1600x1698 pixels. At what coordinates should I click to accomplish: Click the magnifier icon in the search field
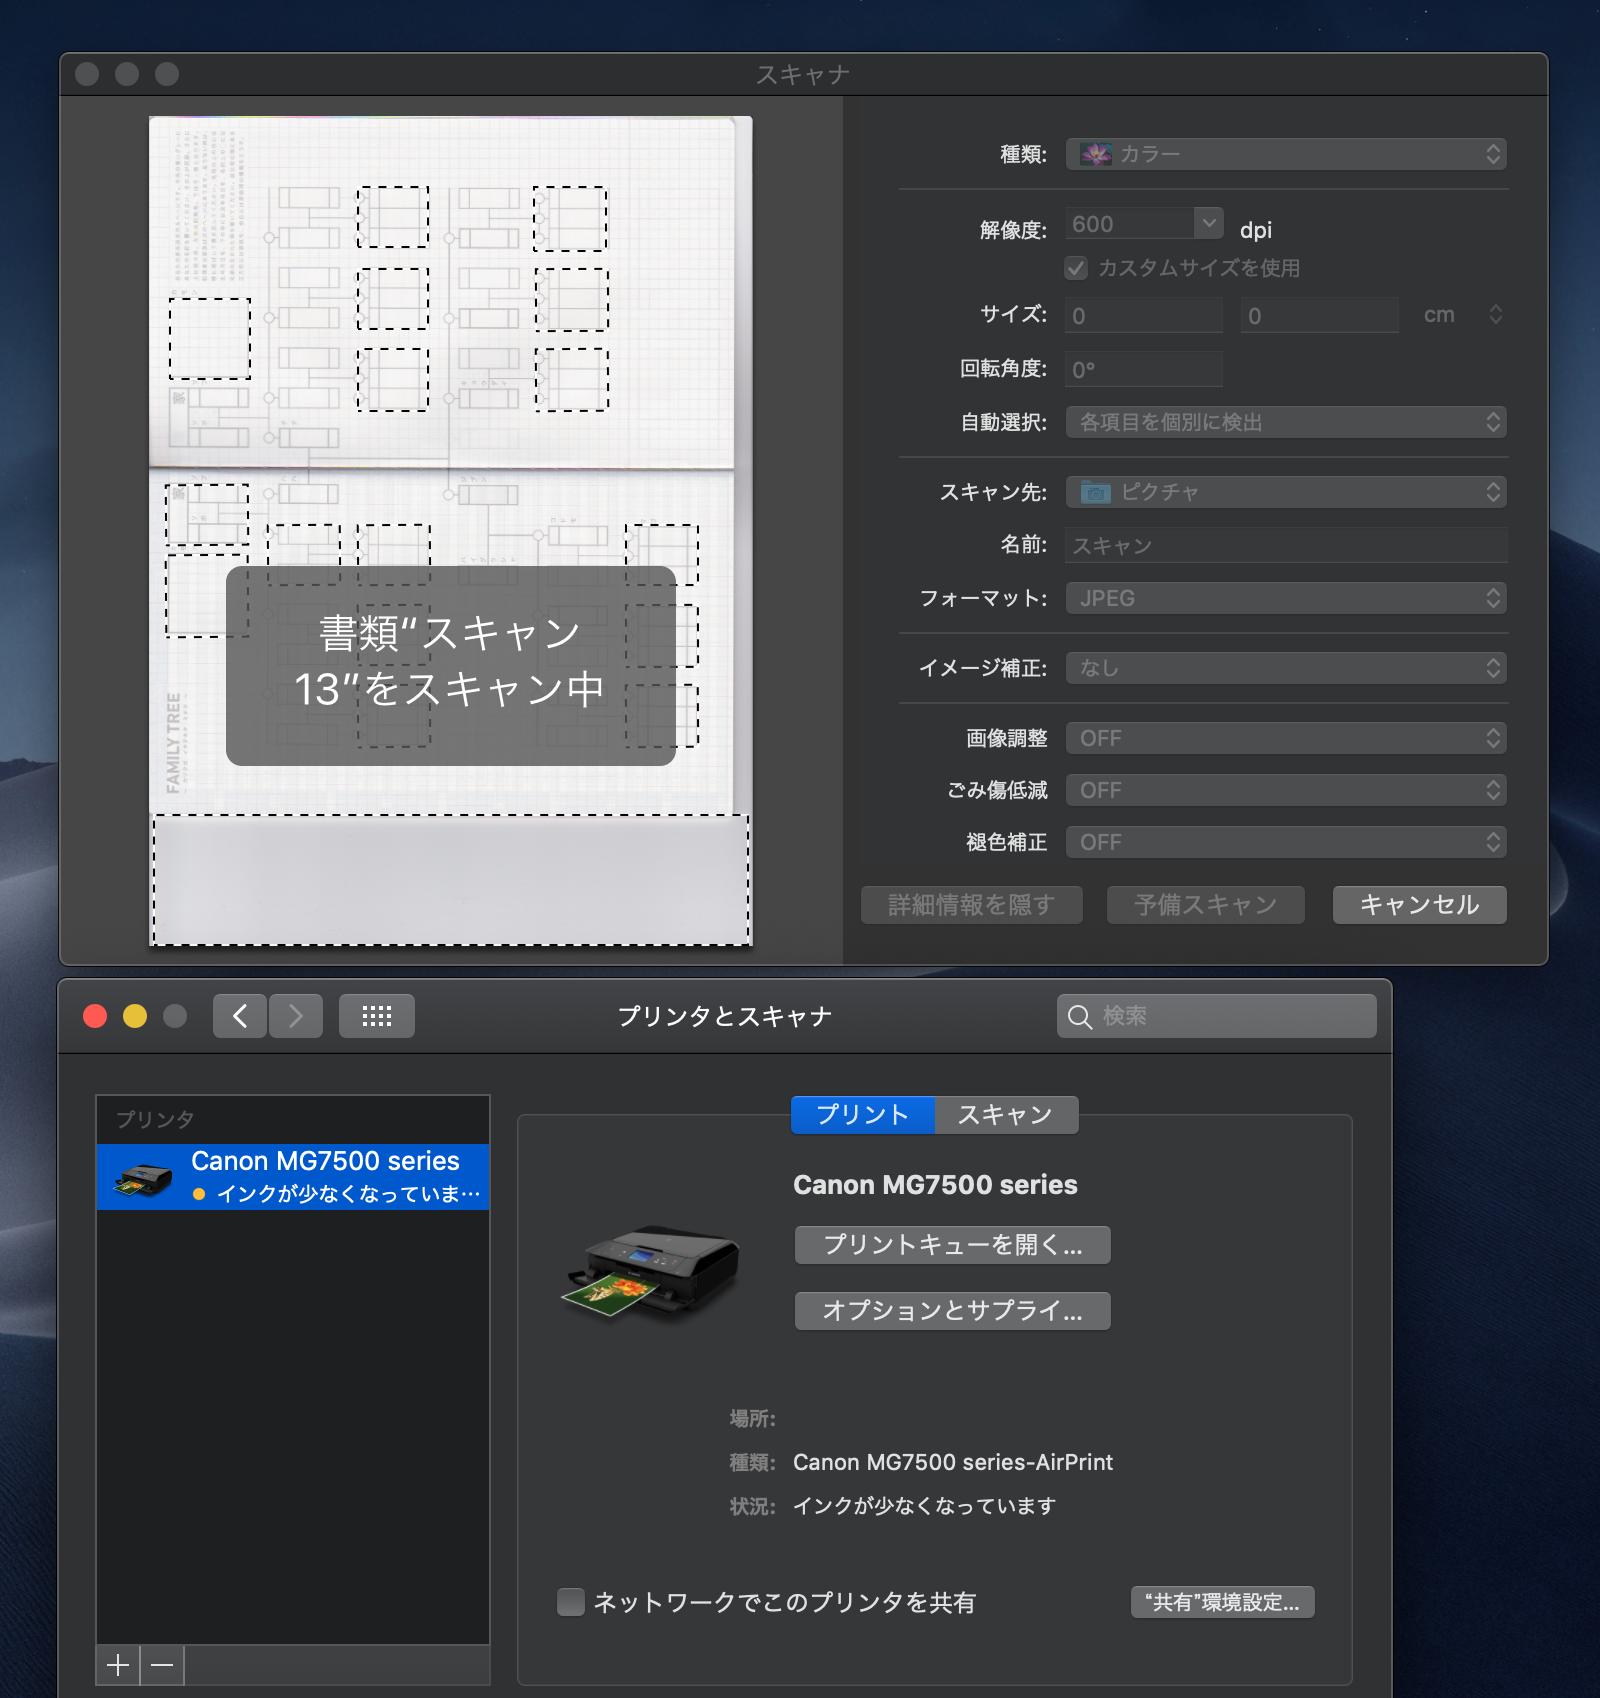click(x=1079, y=1017)
